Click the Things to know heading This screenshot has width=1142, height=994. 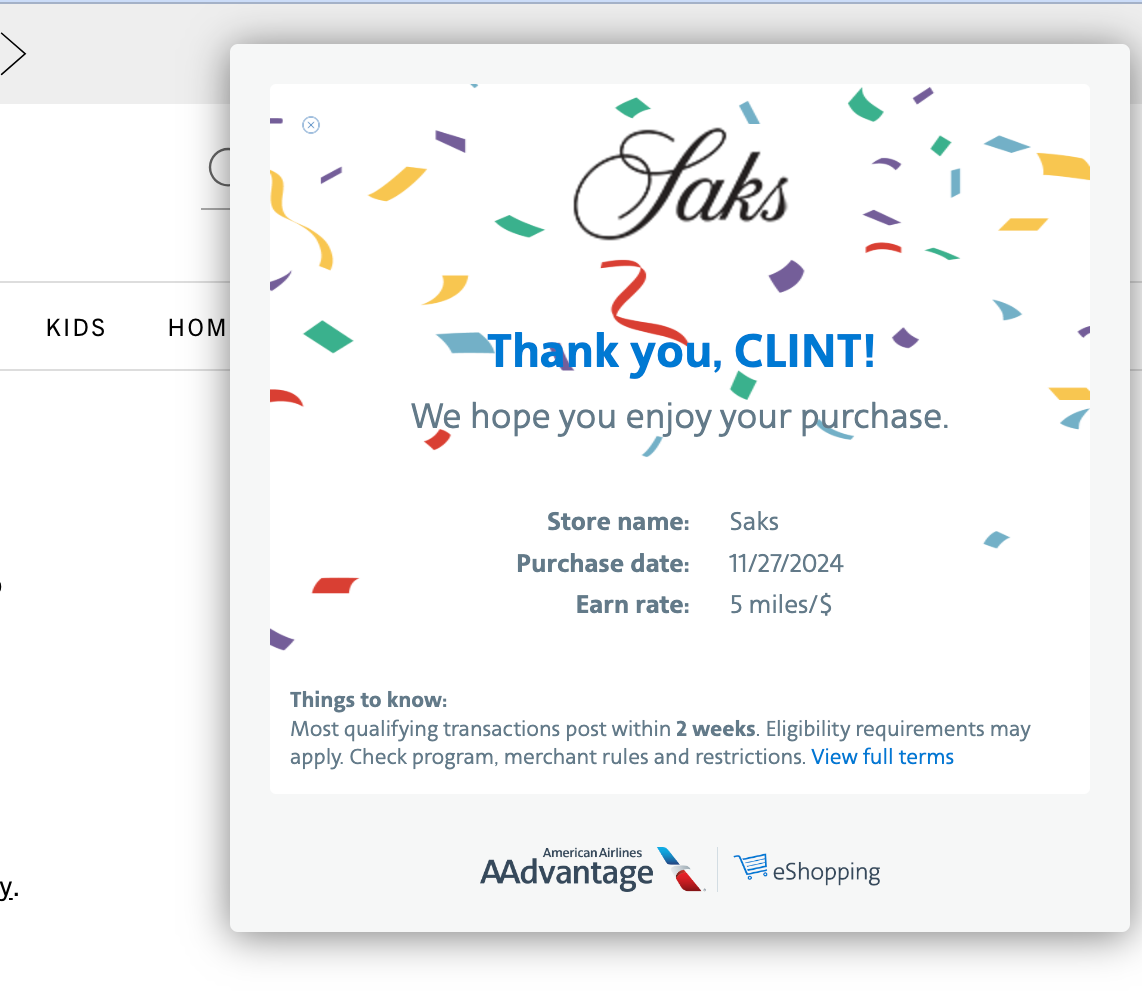coord(368,700)
